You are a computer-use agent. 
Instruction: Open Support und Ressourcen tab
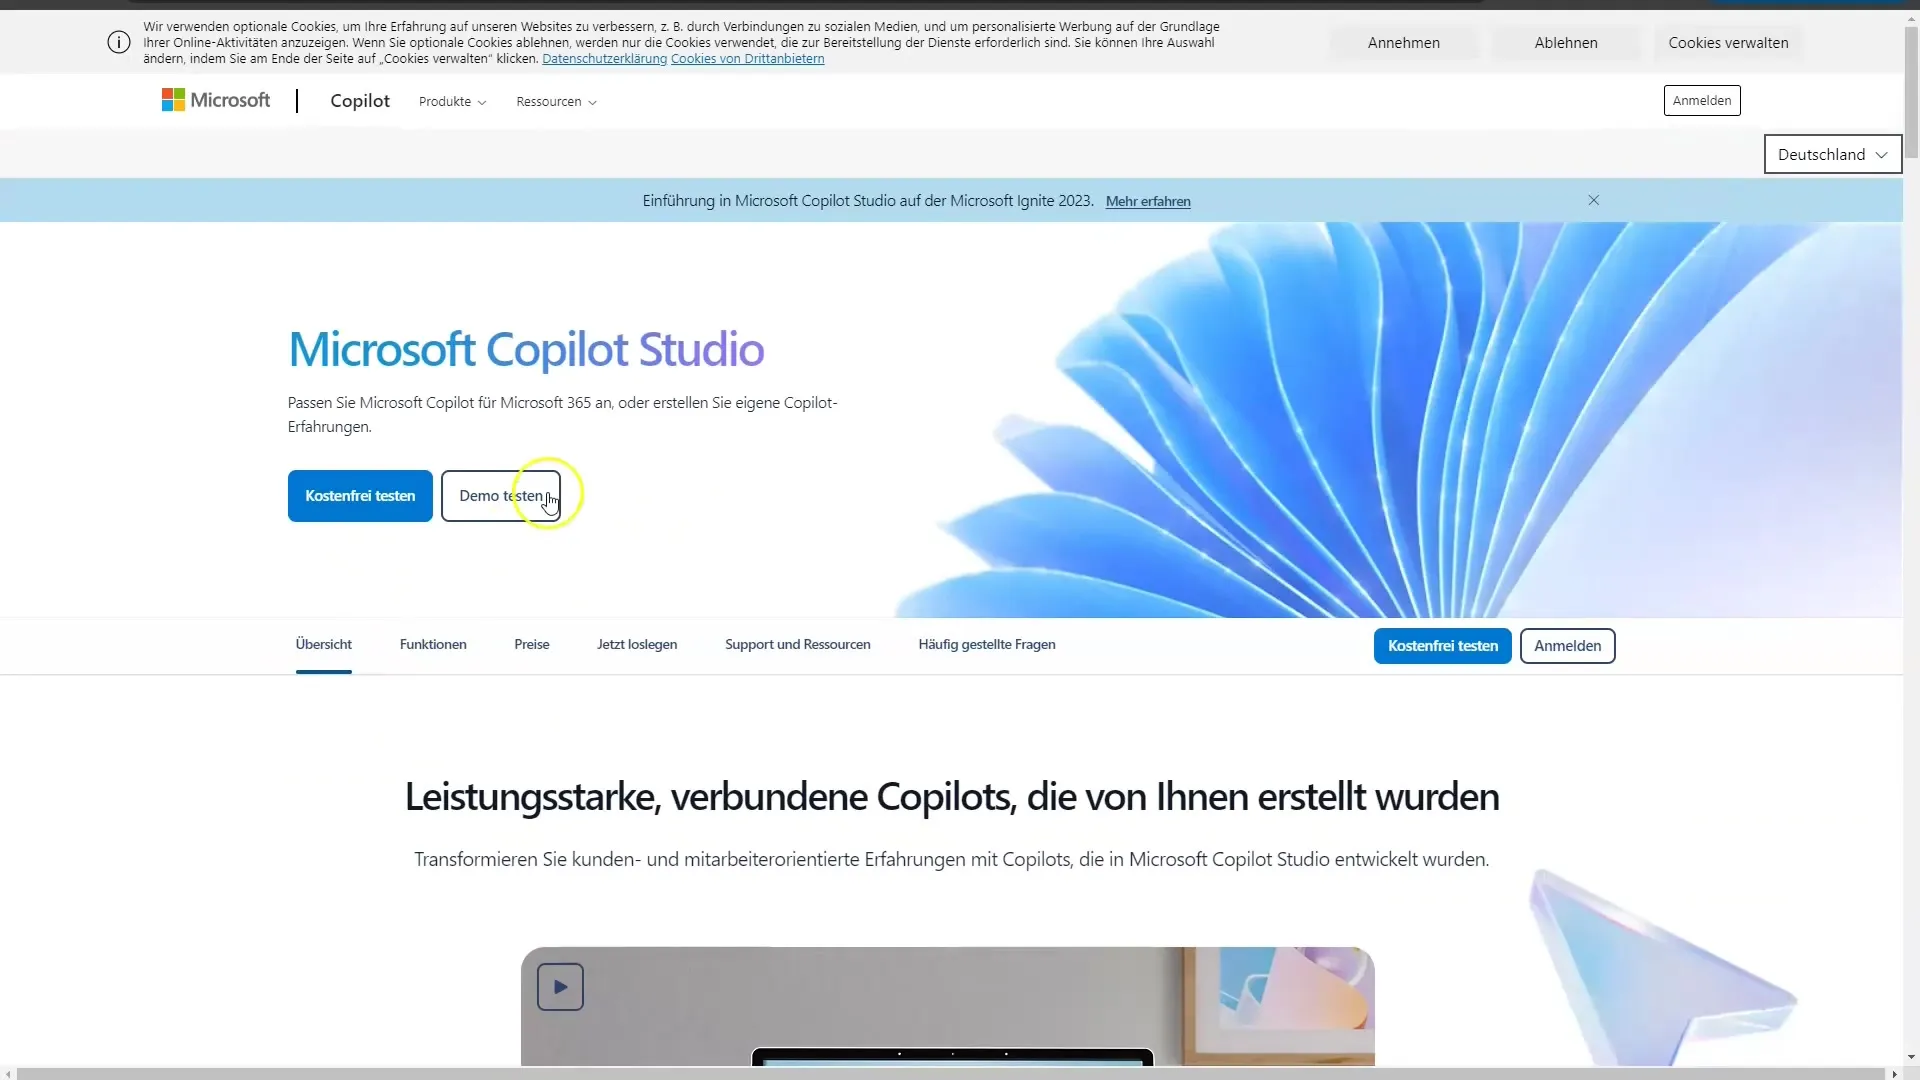pos(798,645)
